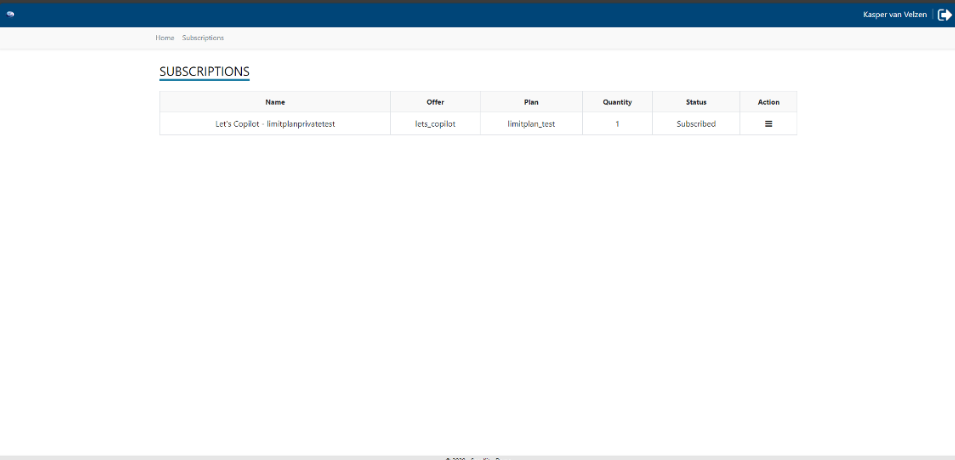
Task: Click the Quantity column header
Action: [x=618, y=102]
